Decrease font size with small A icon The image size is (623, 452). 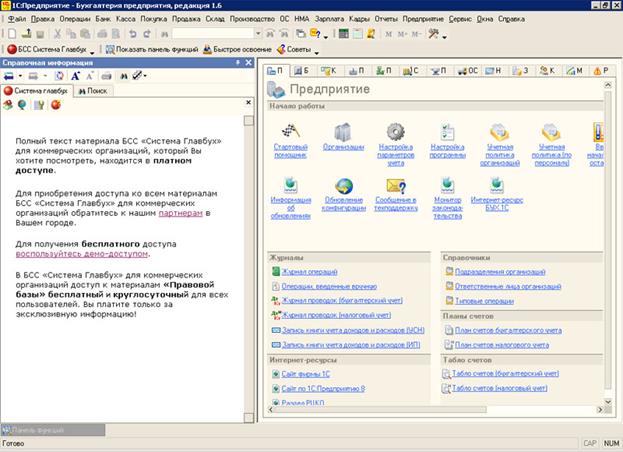pyautogui.click(x=90, y=76)
